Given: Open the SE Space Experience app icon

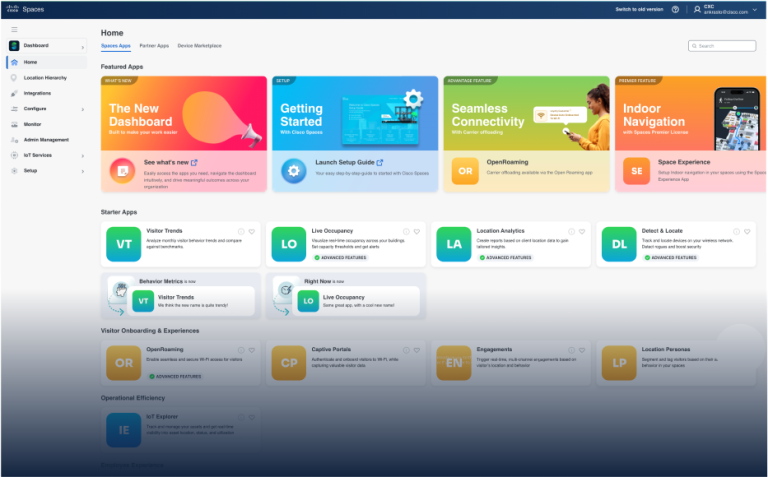Looking at the screenshot, I should pyautogui.click(x=636, y=171).
